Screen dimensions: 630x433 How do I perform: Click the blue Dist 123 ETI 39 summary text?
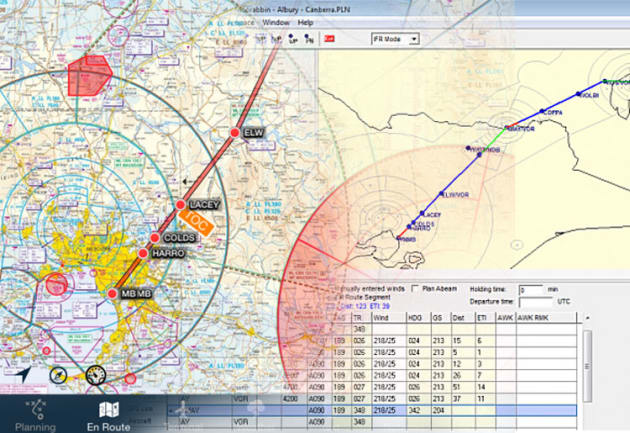coord(365,306)
